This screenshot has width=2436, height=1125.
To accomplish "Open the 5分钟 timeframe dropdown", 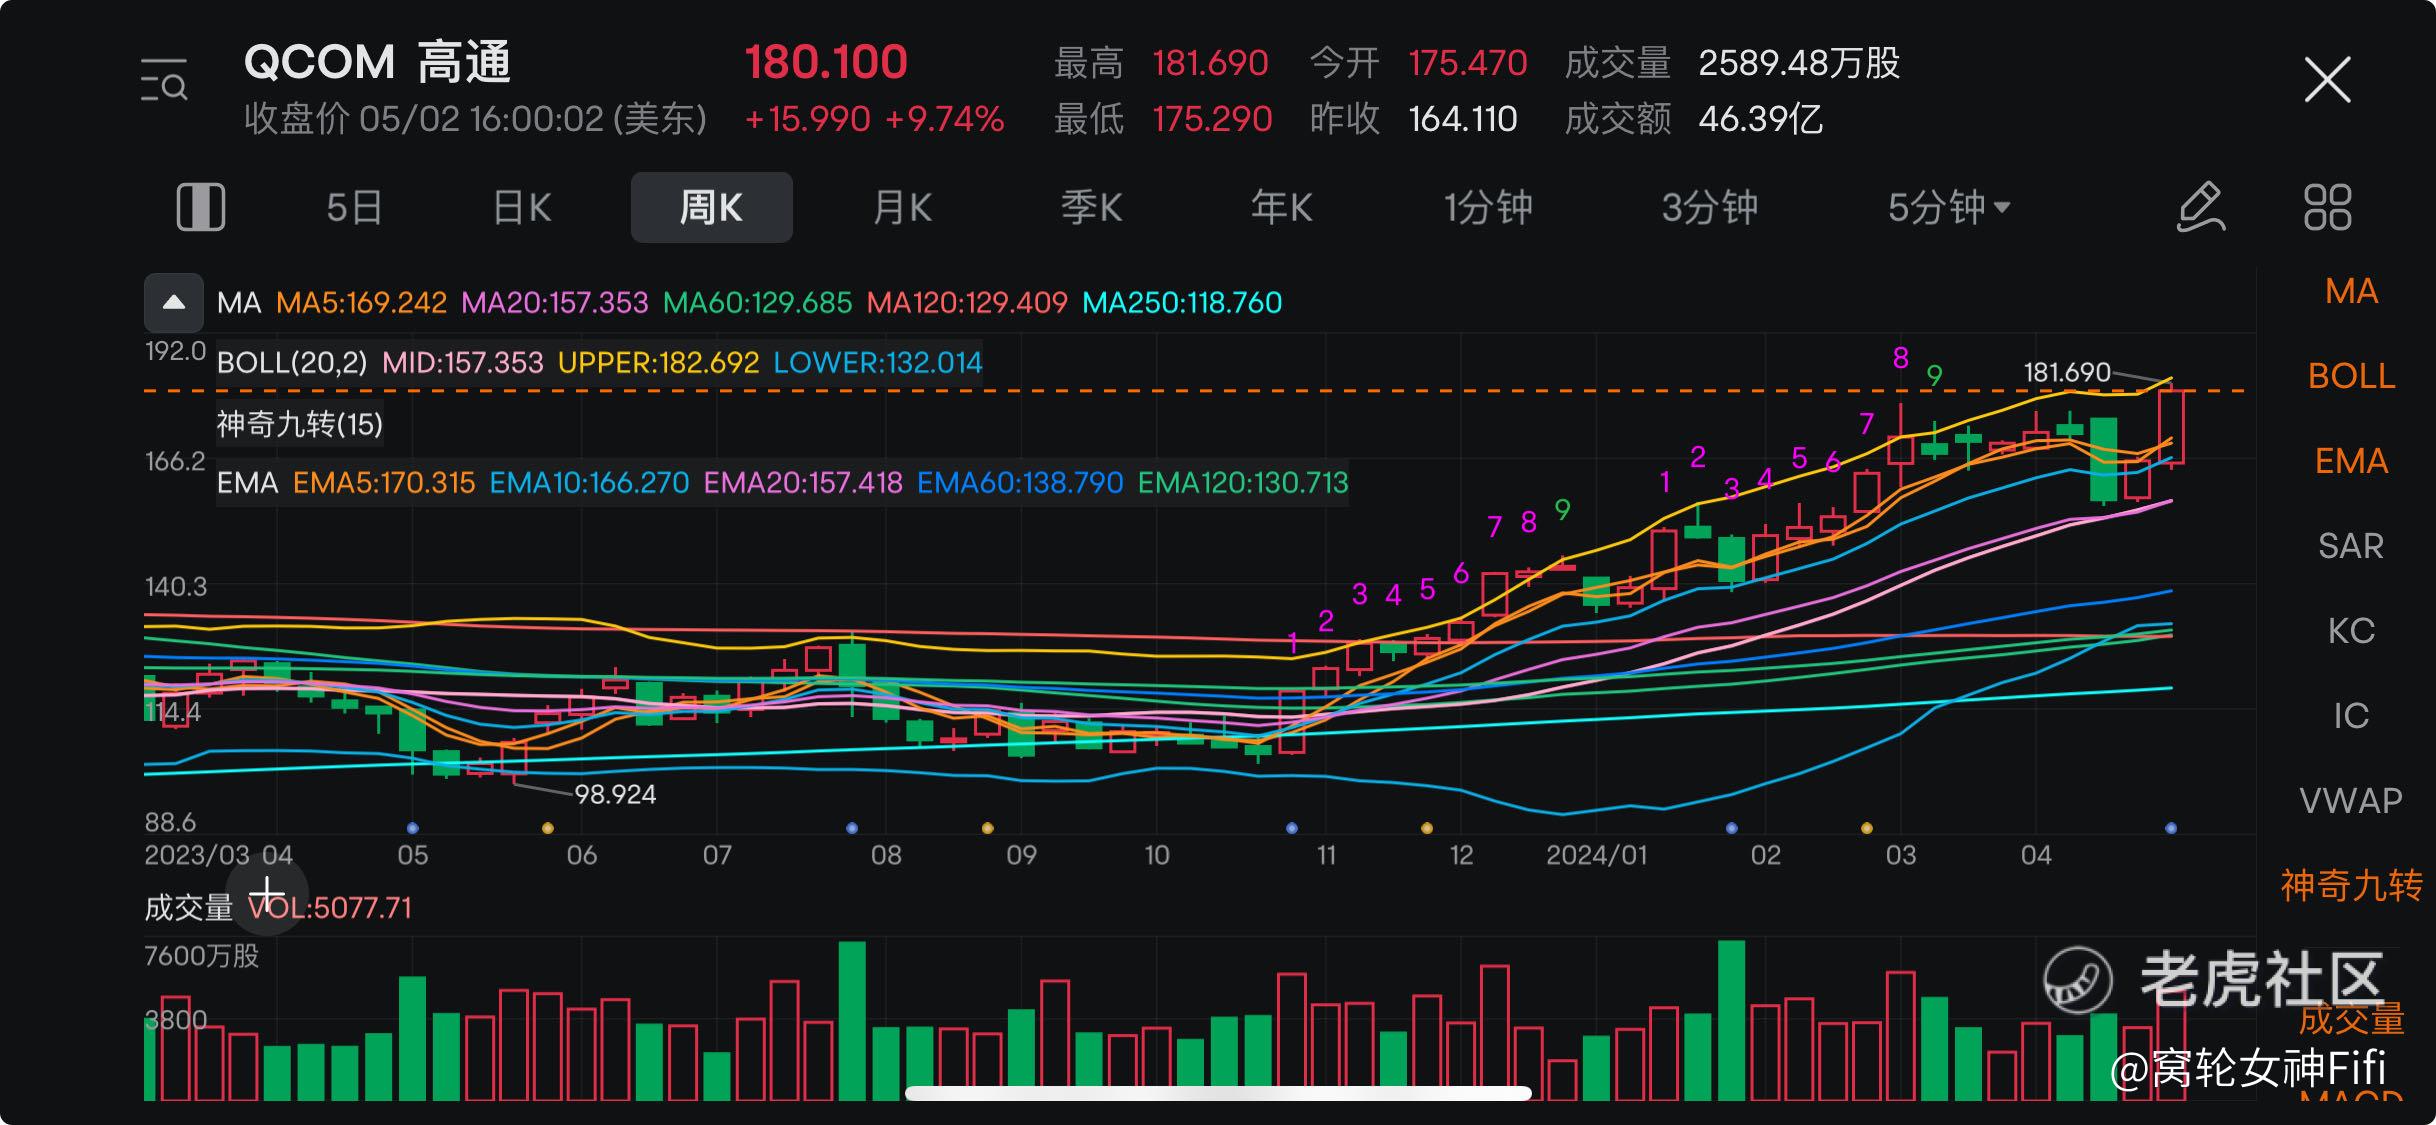I will point(1948,208).
